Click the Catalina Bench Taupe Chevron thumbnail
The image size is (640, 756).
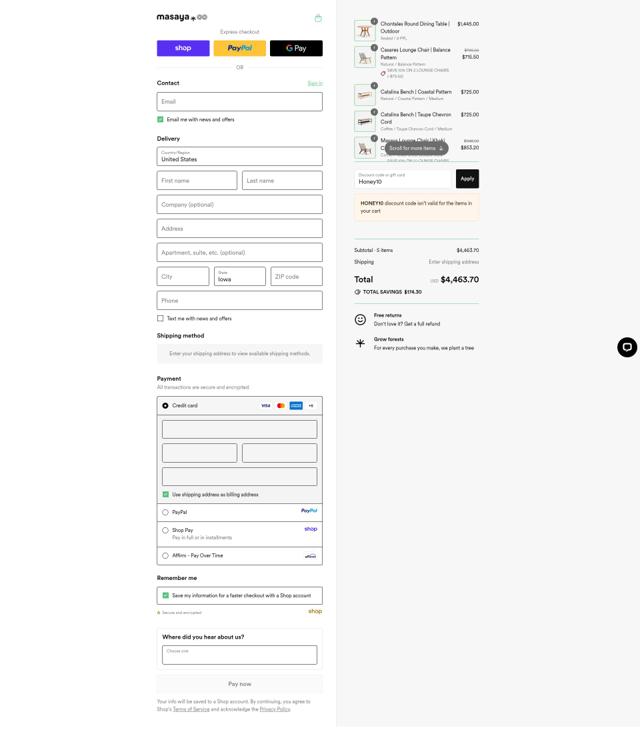(x=365, y=122)
